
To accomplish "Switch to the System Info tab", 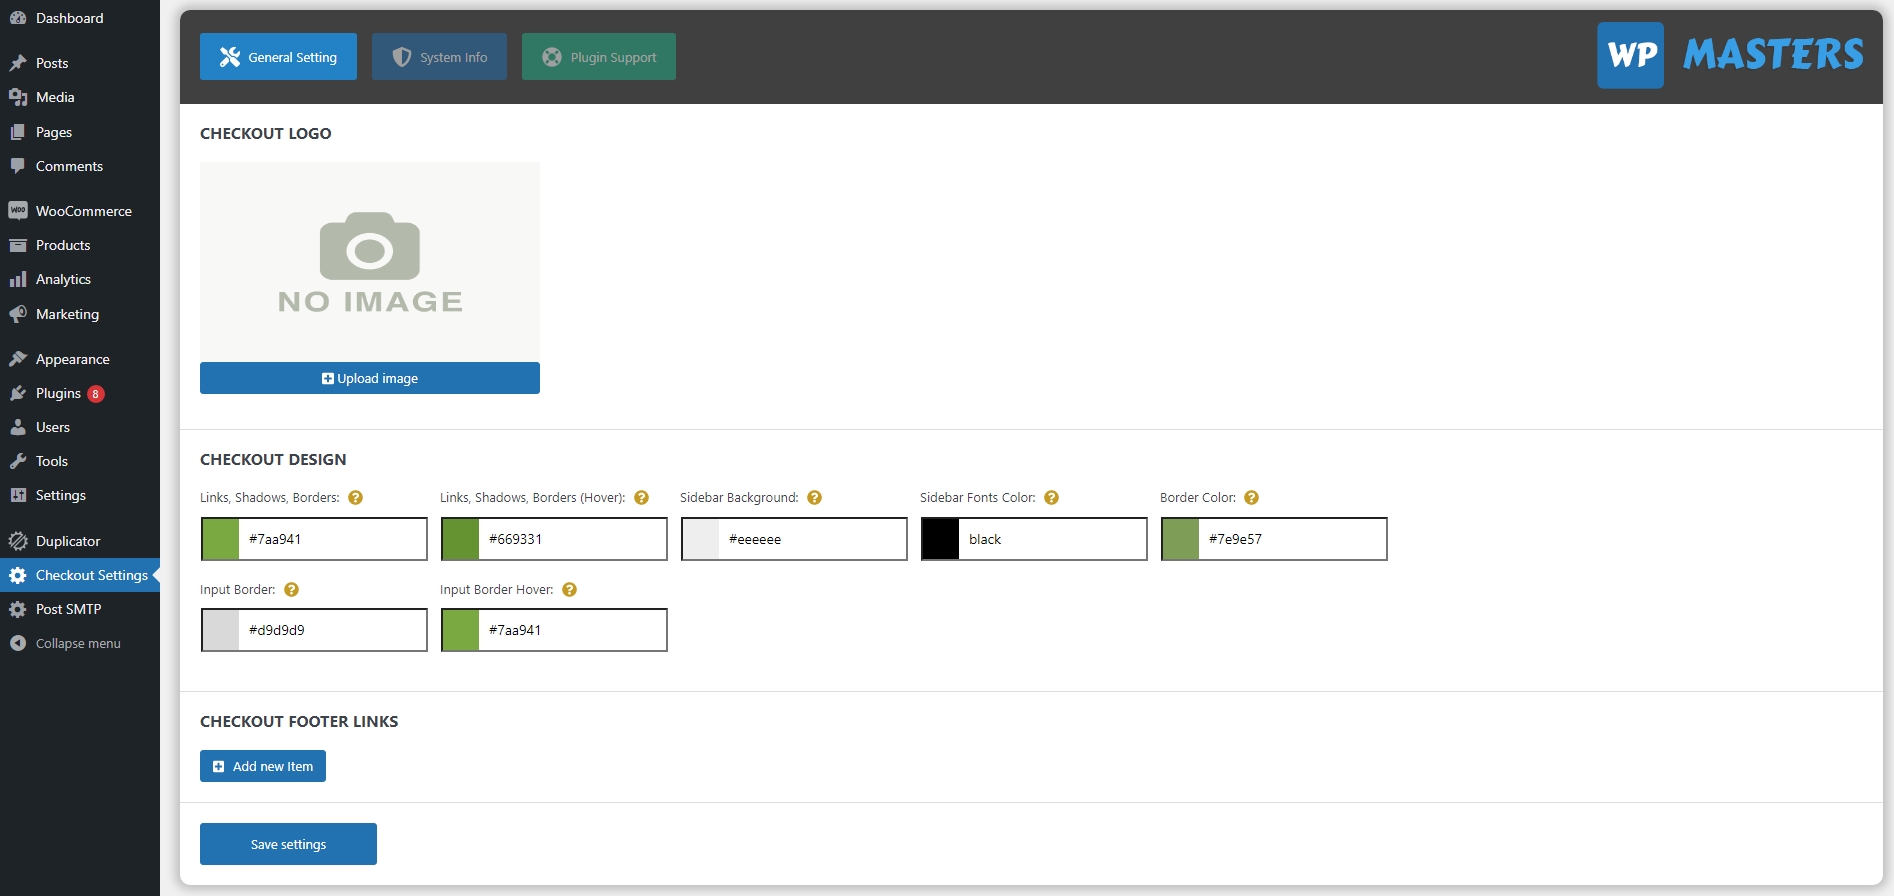I will pos(439,57).
